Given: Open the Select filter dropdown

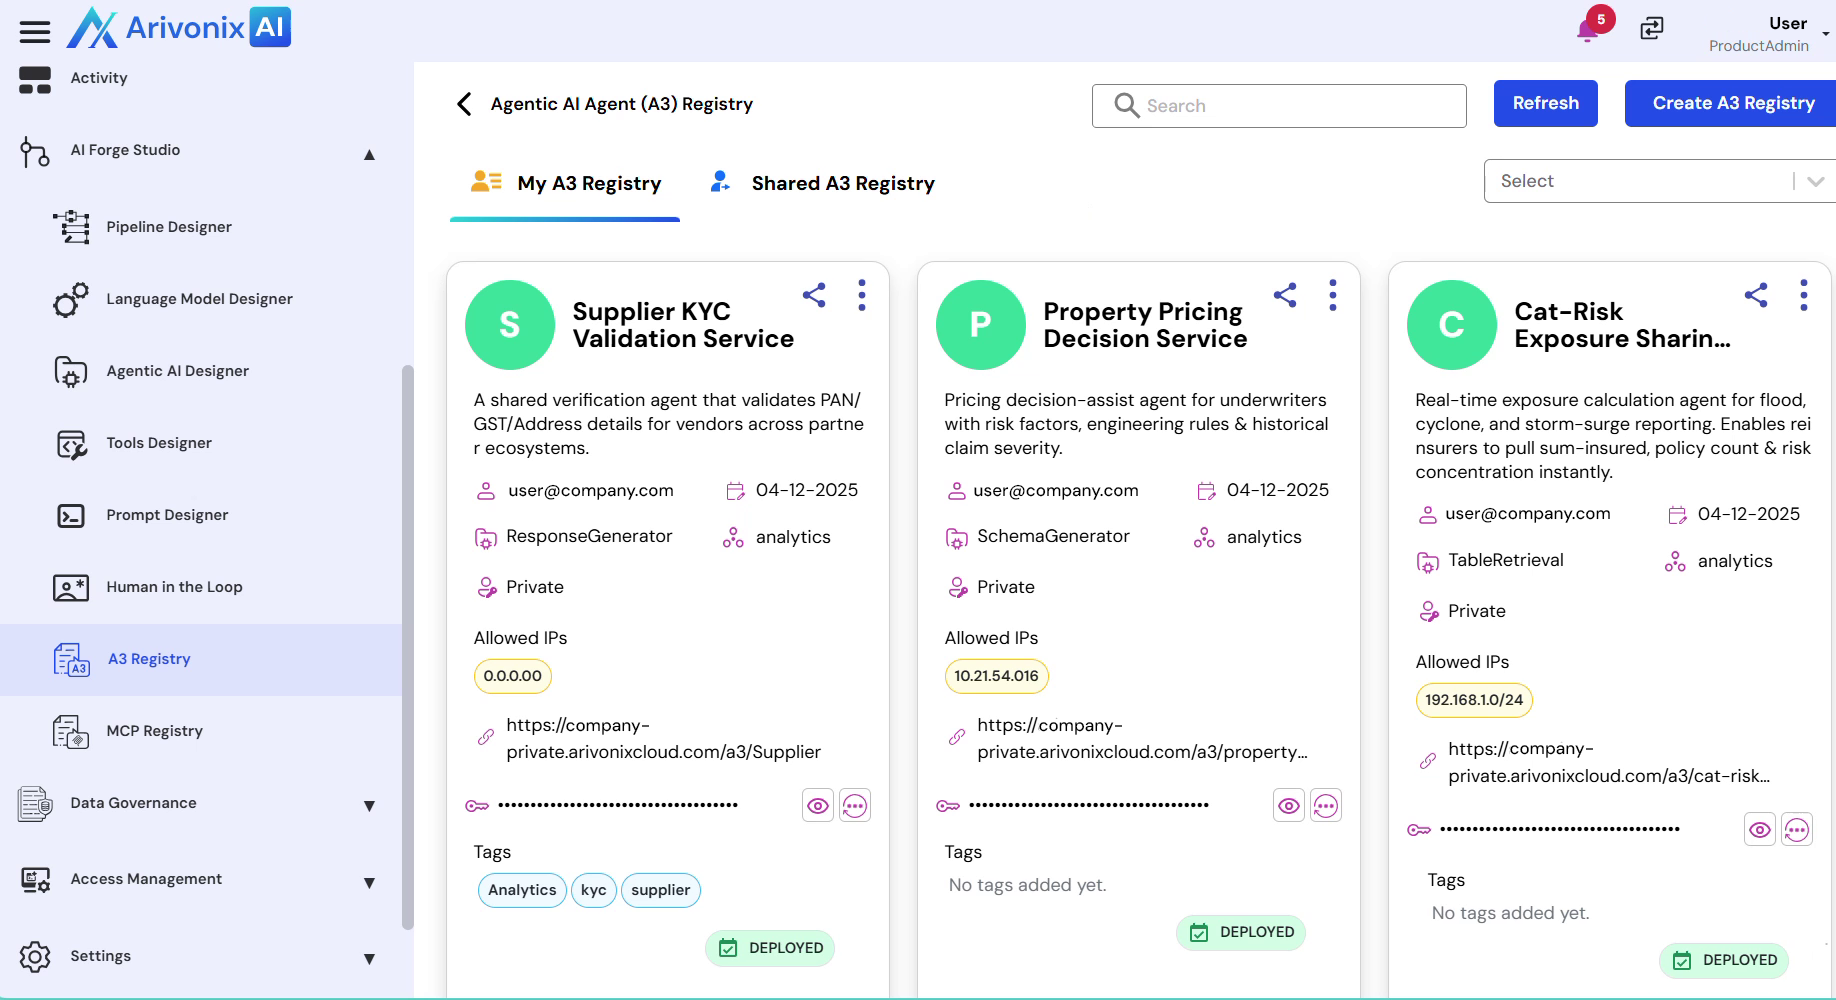Looking at the screenshot, I should click(1659, 181).
